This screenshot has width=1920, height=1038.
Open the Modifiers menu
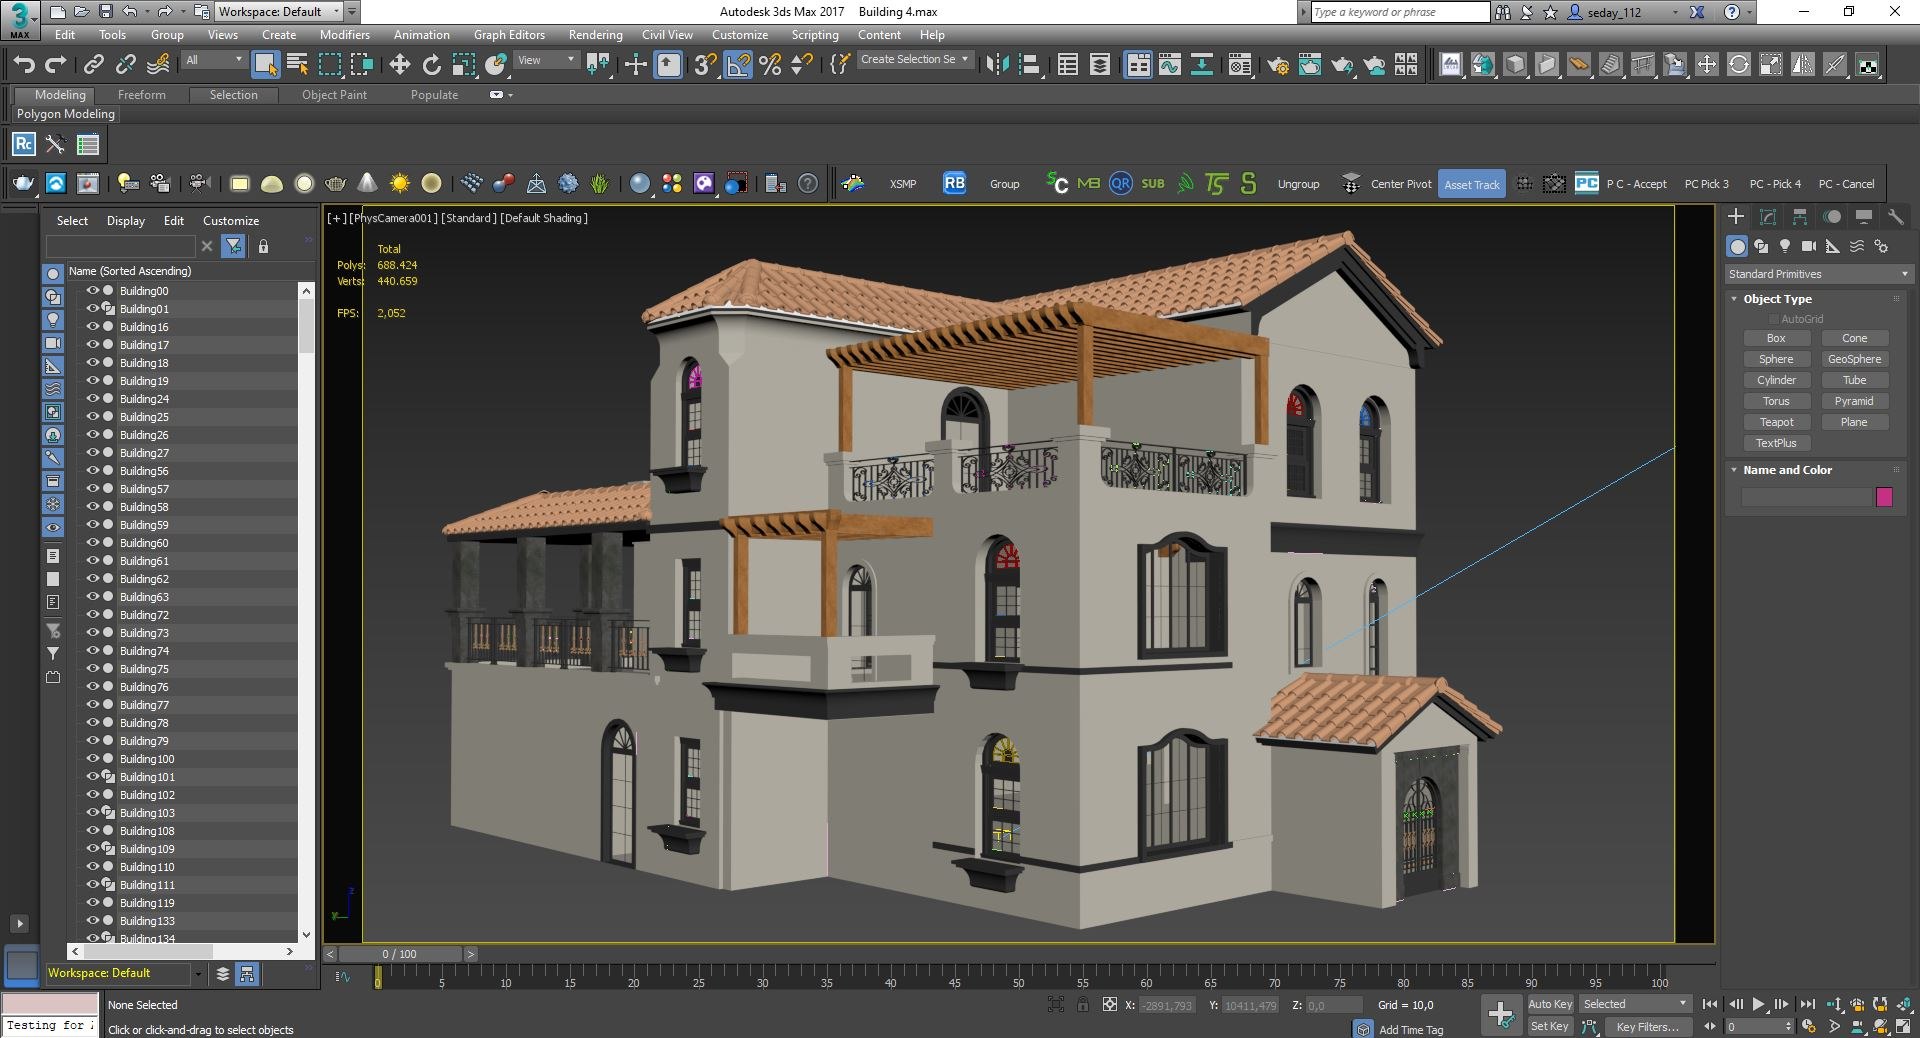tap(344, 34)
